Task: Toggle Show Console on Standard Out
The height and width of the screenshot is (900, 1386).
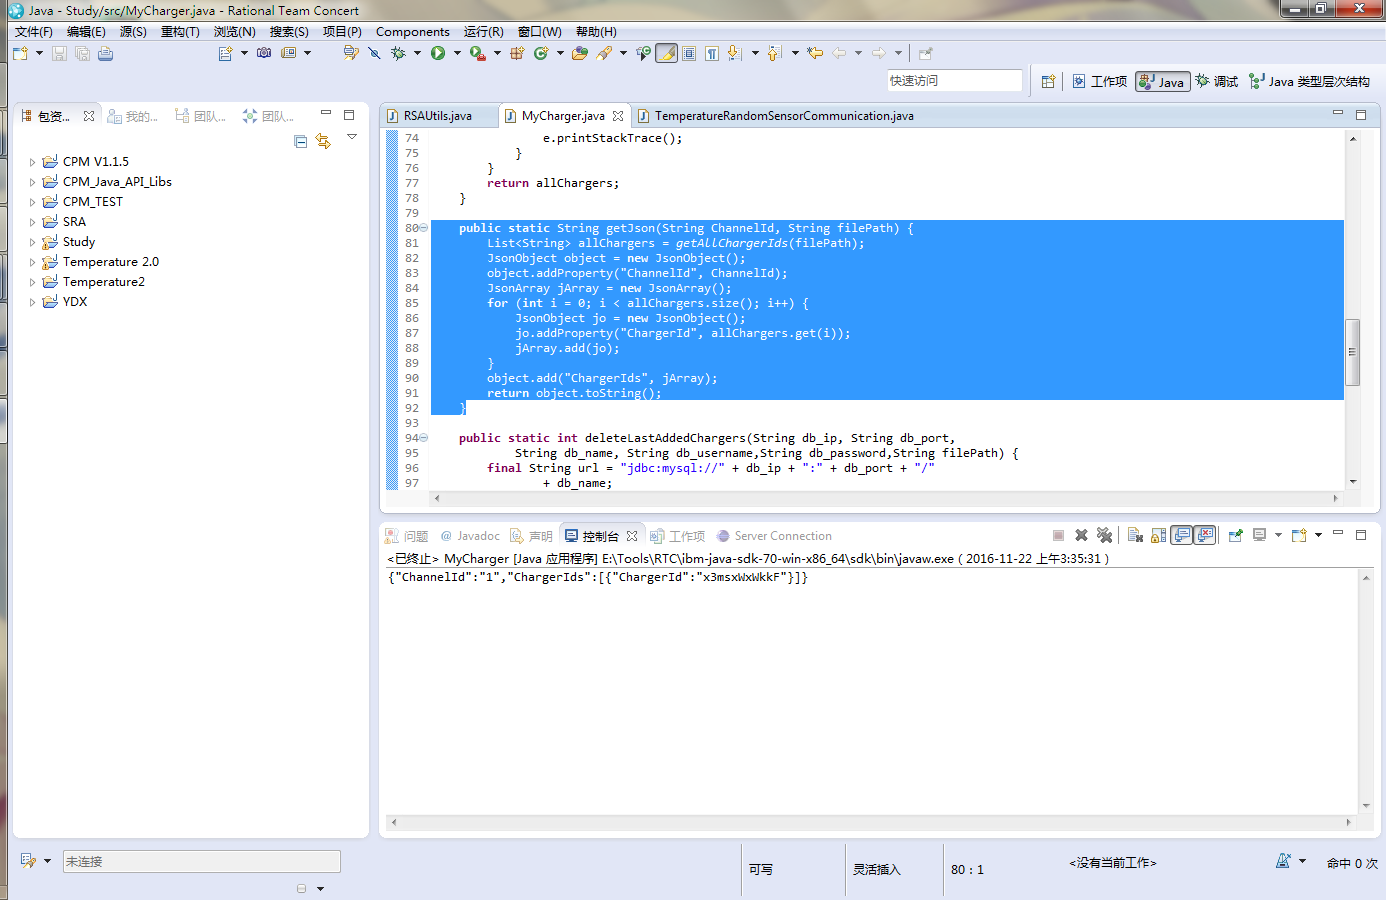Action: tap(1182, 536)
